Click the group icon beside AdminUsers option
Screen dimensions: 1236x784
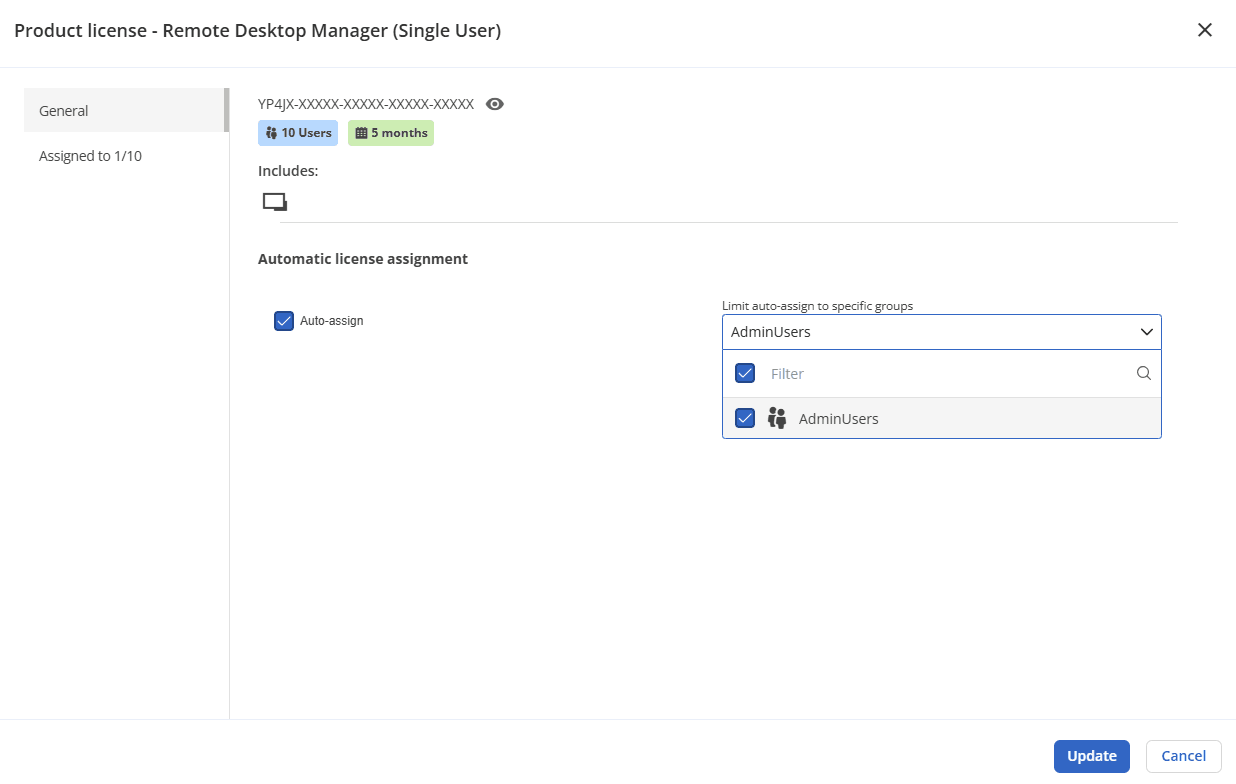tap(777, 418)
